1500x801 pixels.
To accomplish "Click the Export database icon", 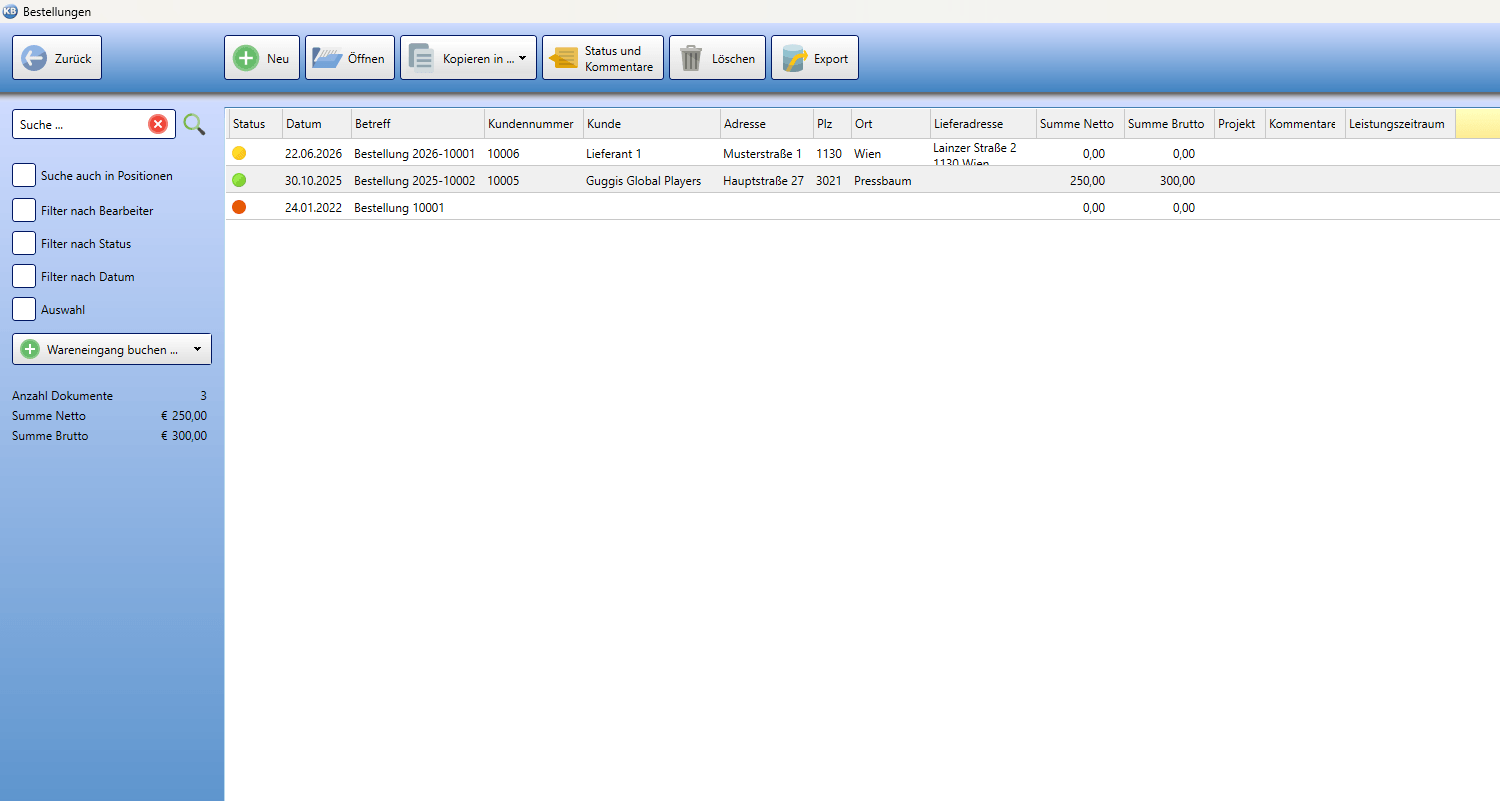I will 794,58.
